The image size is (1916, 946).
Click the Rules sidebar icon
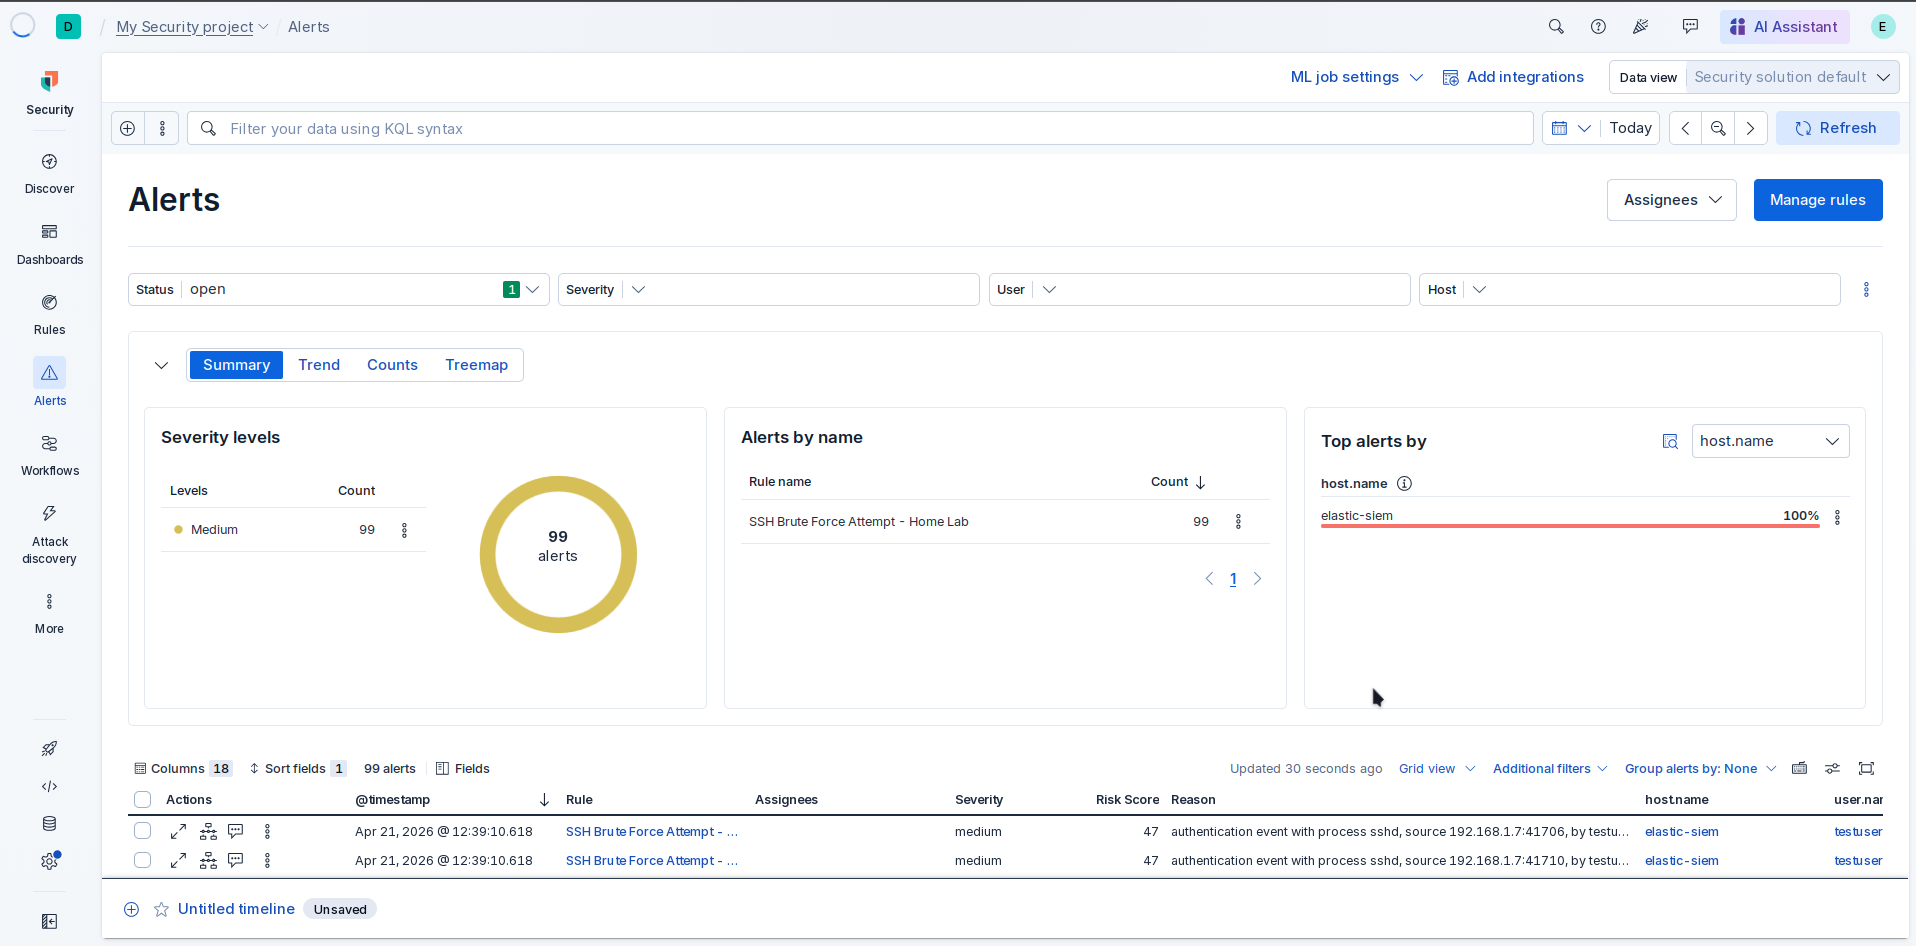[x=49, y=303]
